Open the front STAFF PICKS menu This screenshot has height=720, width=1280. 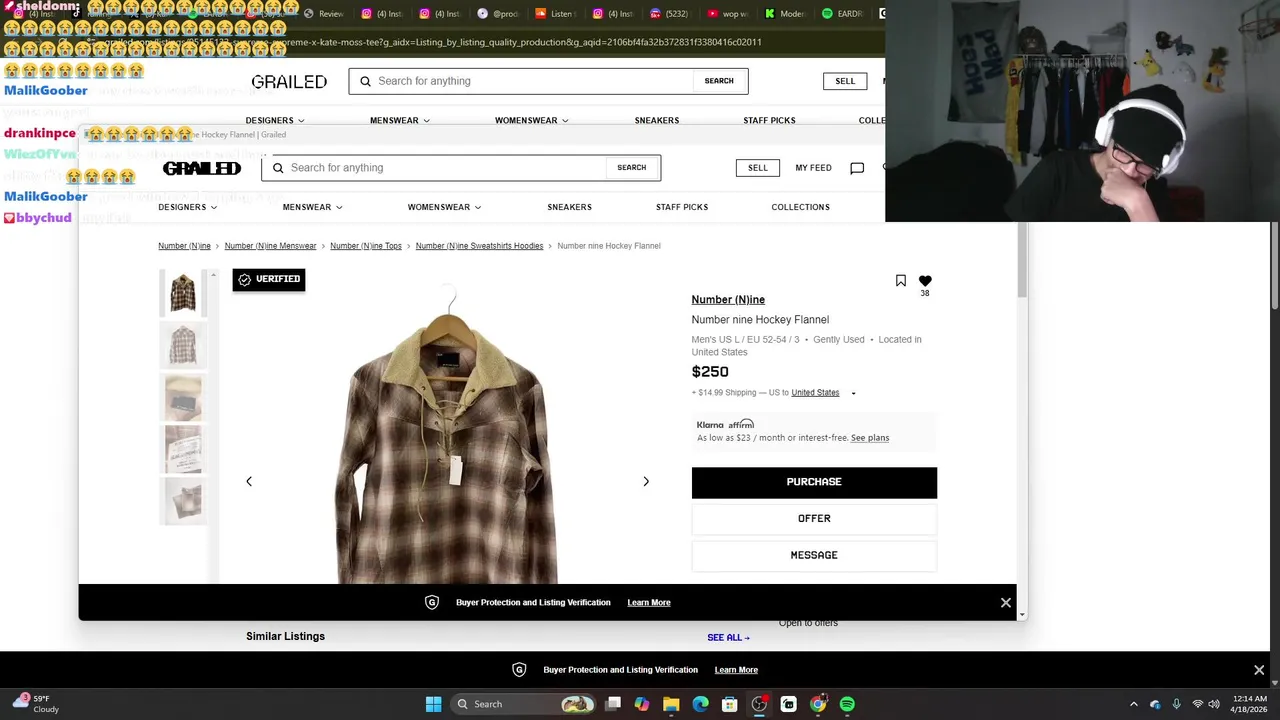(682, 207)
